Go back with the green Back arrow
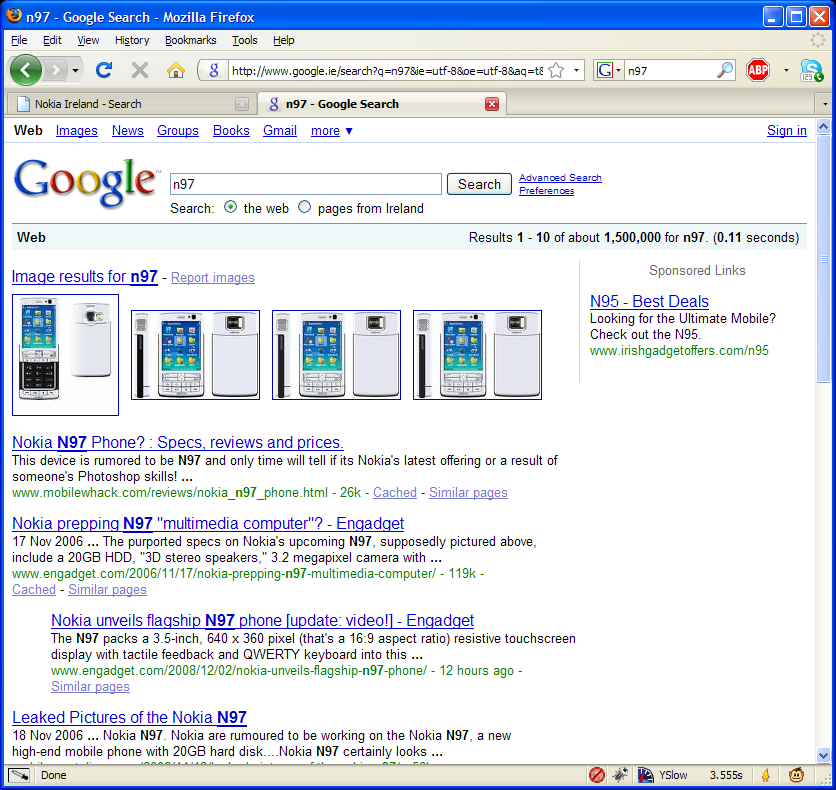This screenshot has height=790, width=836. 26,70
